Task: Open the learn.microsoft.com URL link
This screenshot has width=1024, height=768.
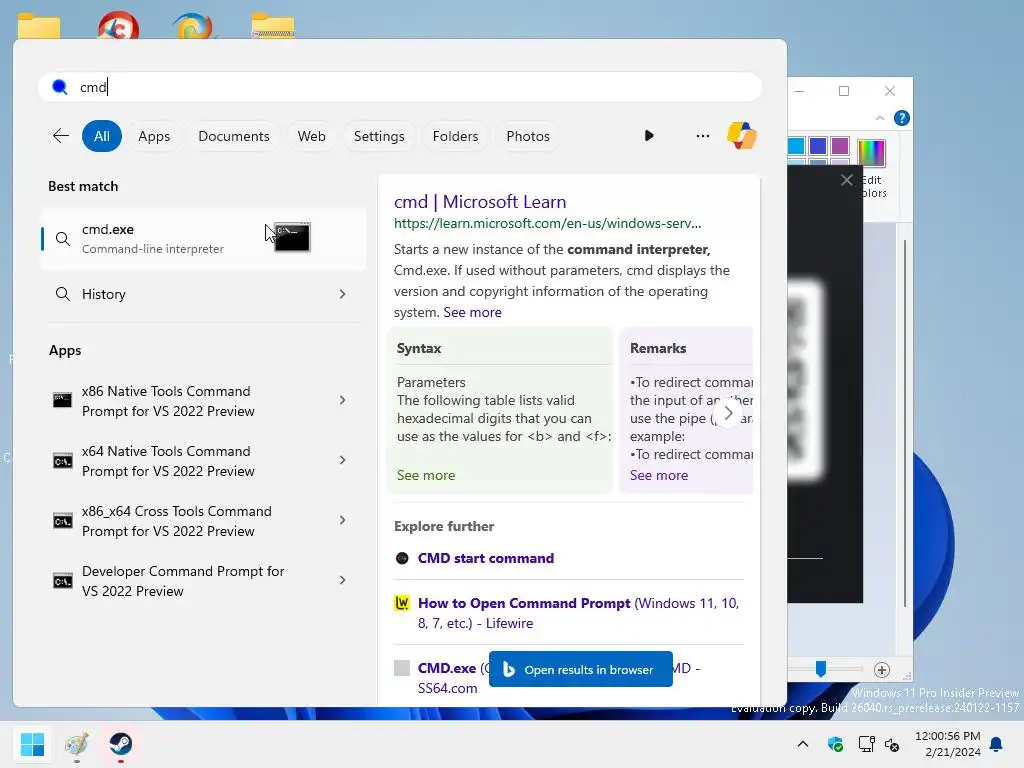Action: point(547,223)
